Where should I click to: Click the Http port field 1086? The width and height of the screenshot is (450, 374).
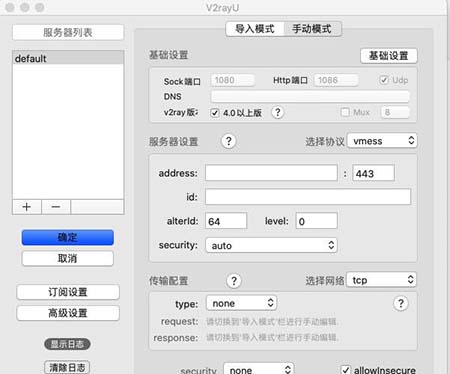(x=336, y=80)
